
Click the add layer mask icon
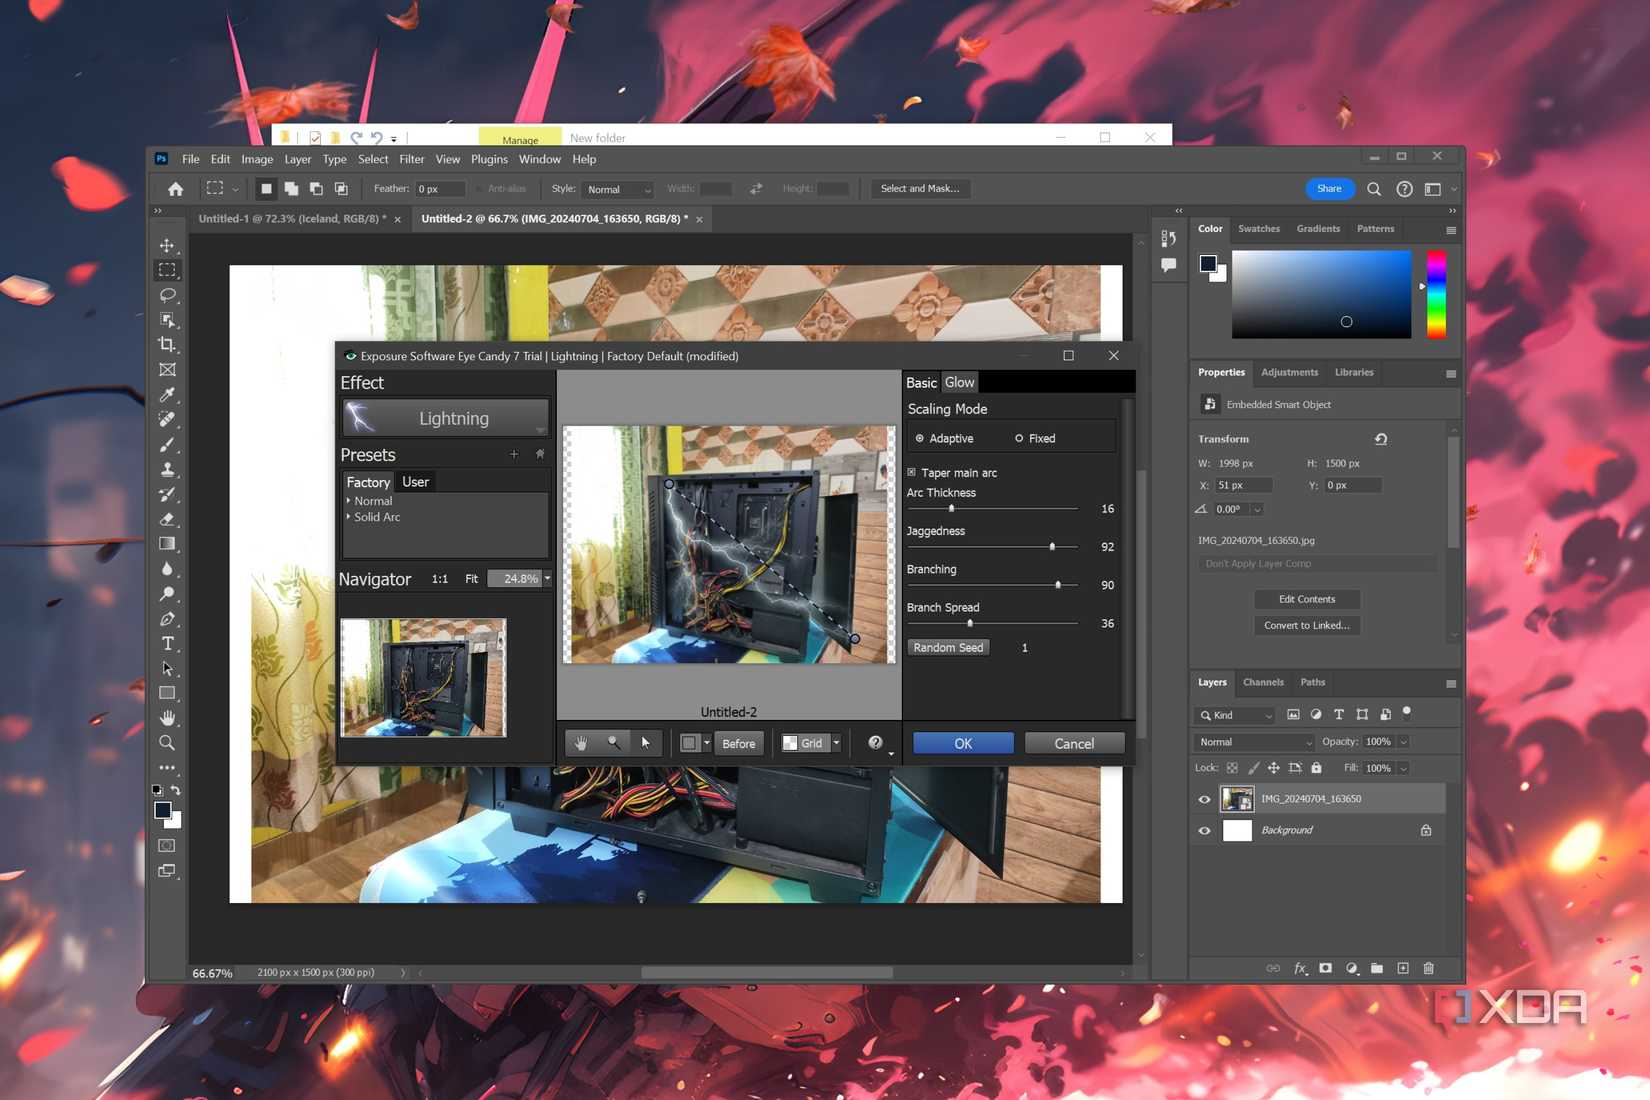point(1325,968)
